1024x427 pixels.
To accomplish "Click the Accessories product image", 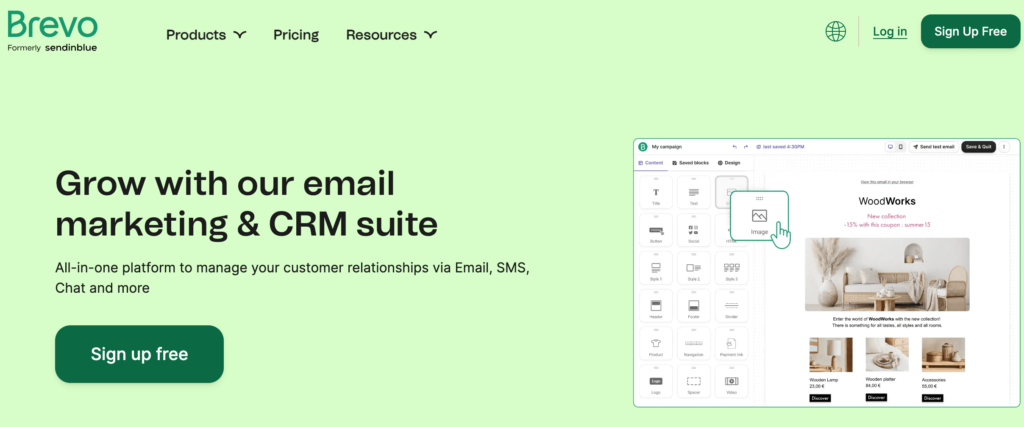I will point(943,355).
